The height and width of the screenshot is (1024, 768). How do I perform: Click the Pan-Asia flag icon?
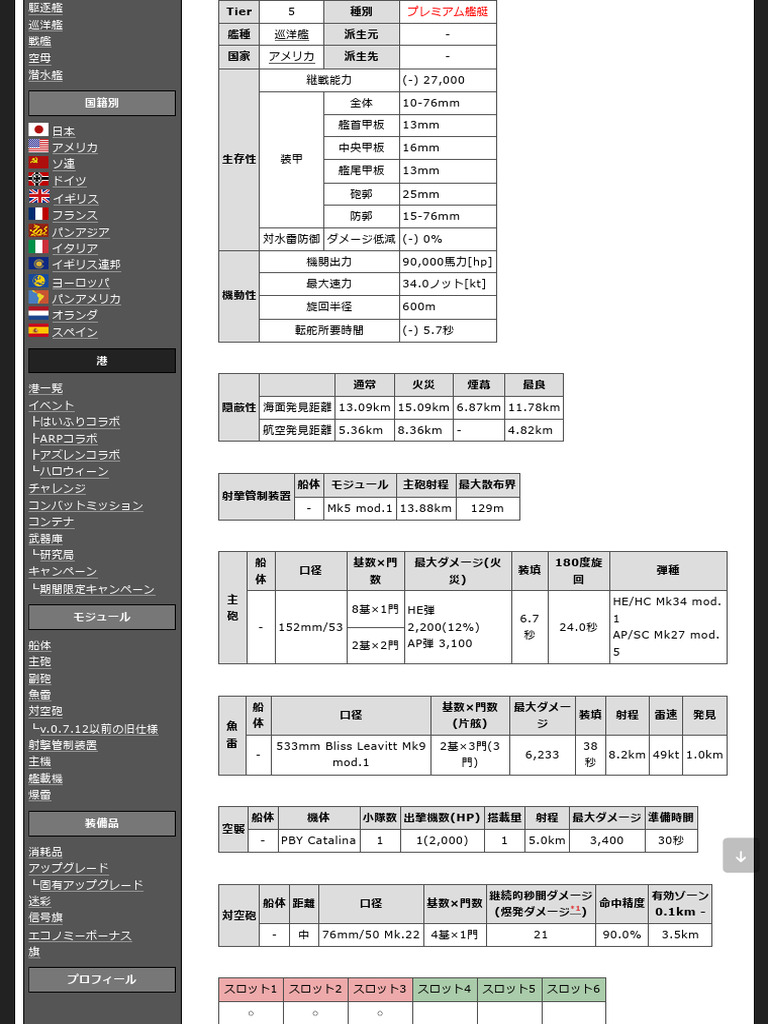pyautogui.click(x=39, y=231)
